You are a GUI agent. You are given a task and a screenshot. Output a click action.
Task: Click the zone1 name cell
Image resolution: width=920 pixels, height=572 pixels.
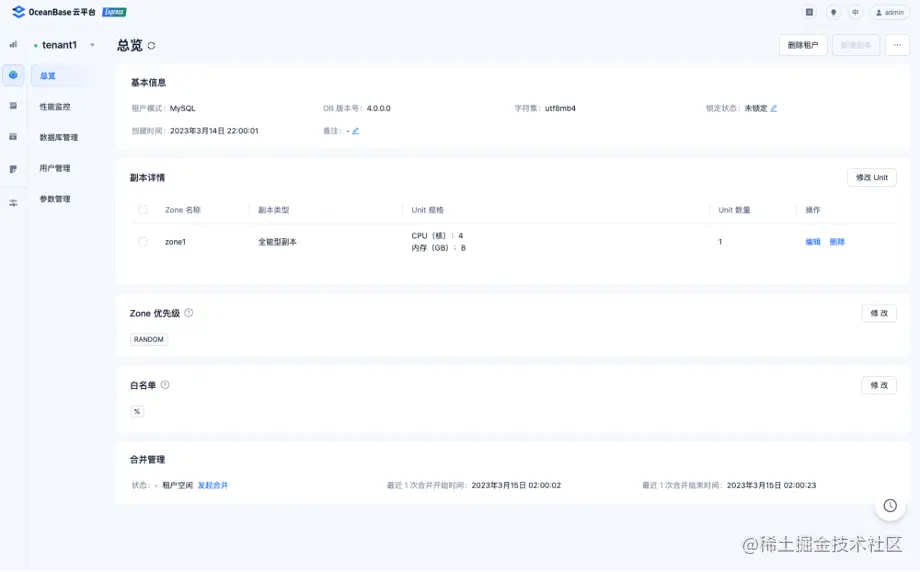coord(175,242)
